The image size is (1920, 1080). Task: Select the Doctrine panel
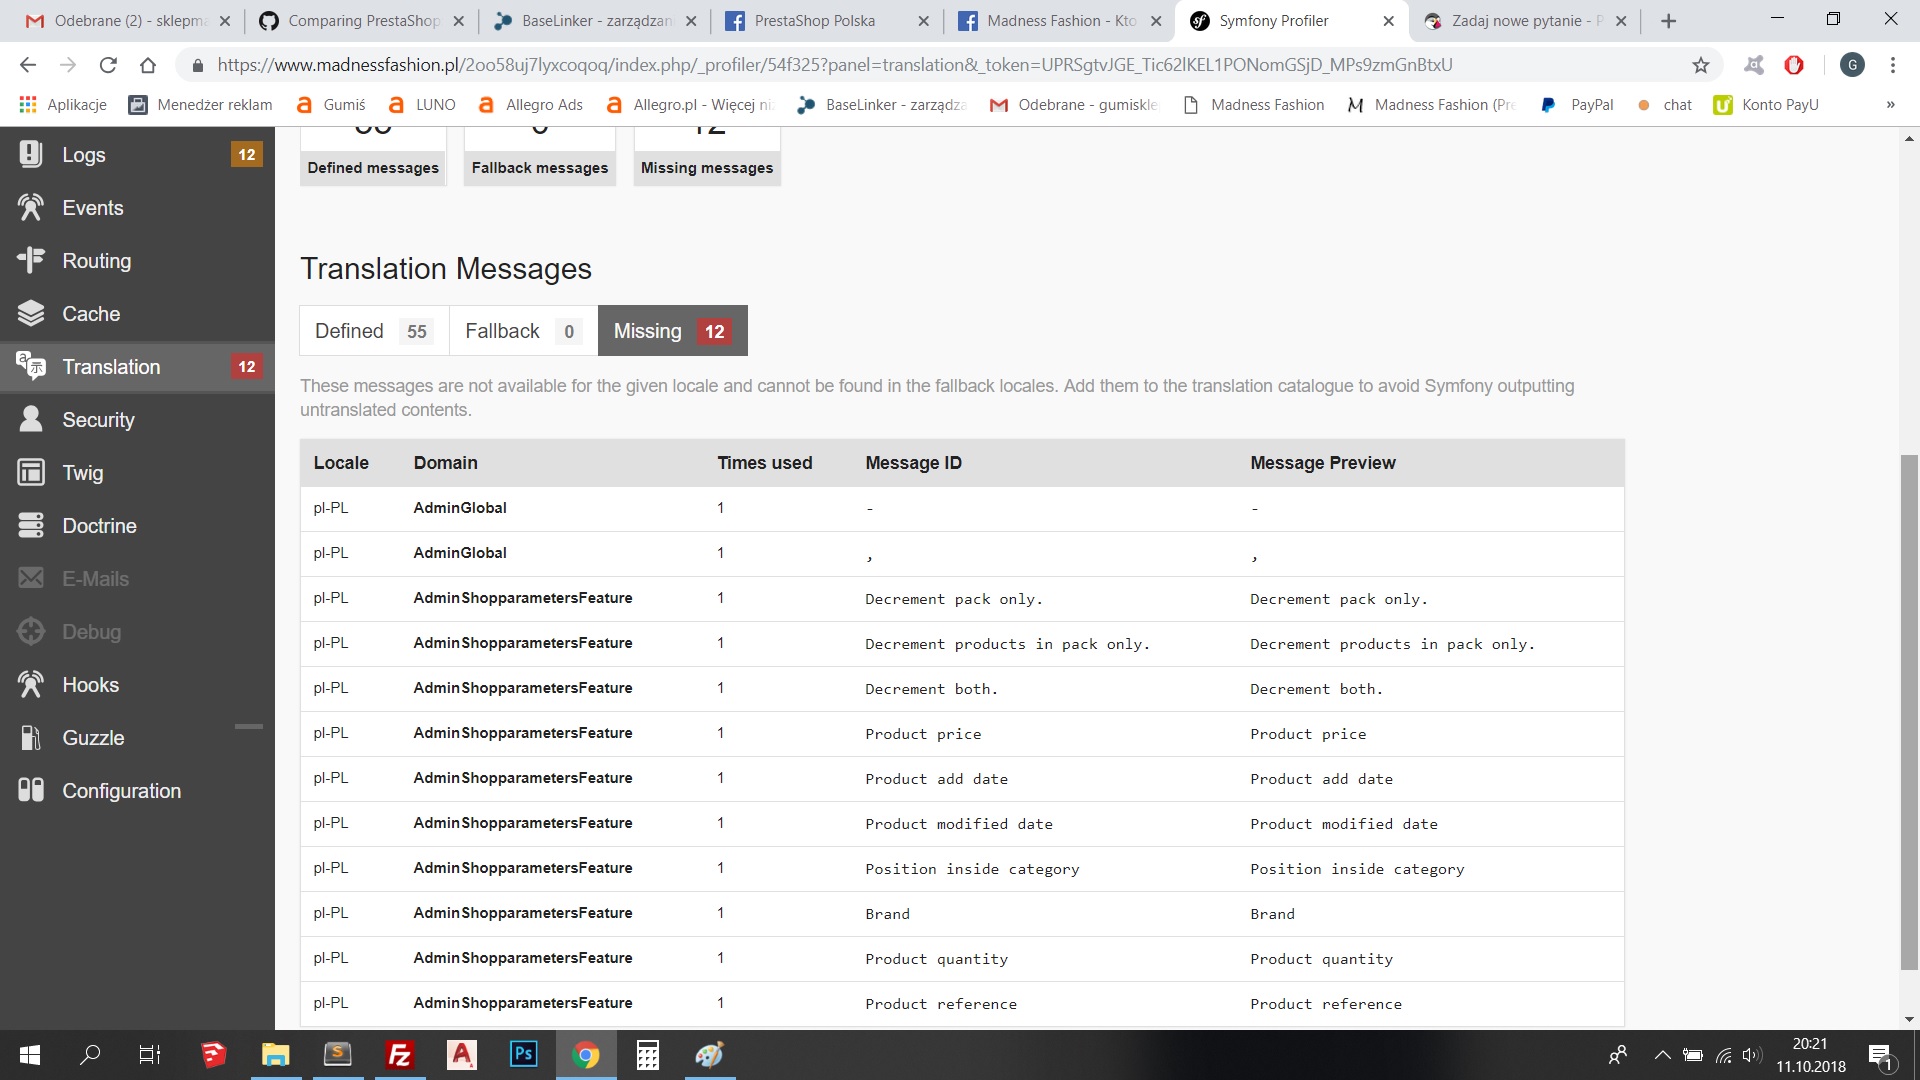pyautogui.click(x=99, y=526)
